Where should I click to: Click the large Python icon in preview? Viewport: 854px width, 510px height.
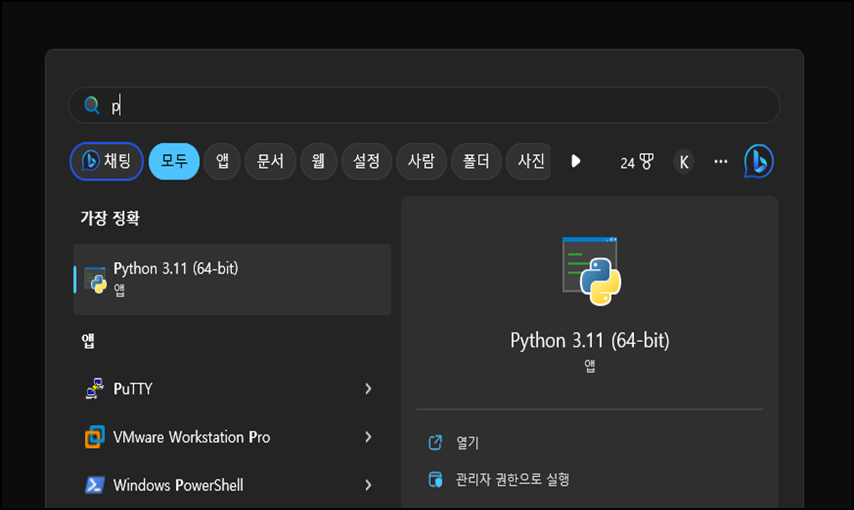tap(591, 271)
